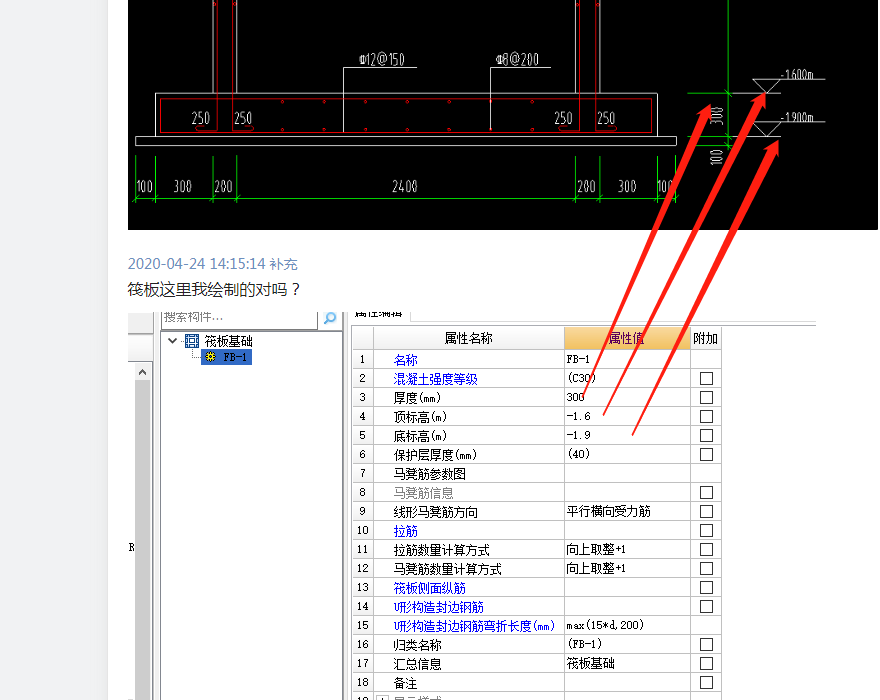
Task: Click the 平行横向受力筋 value cell
Action: (x=627, y=511)
